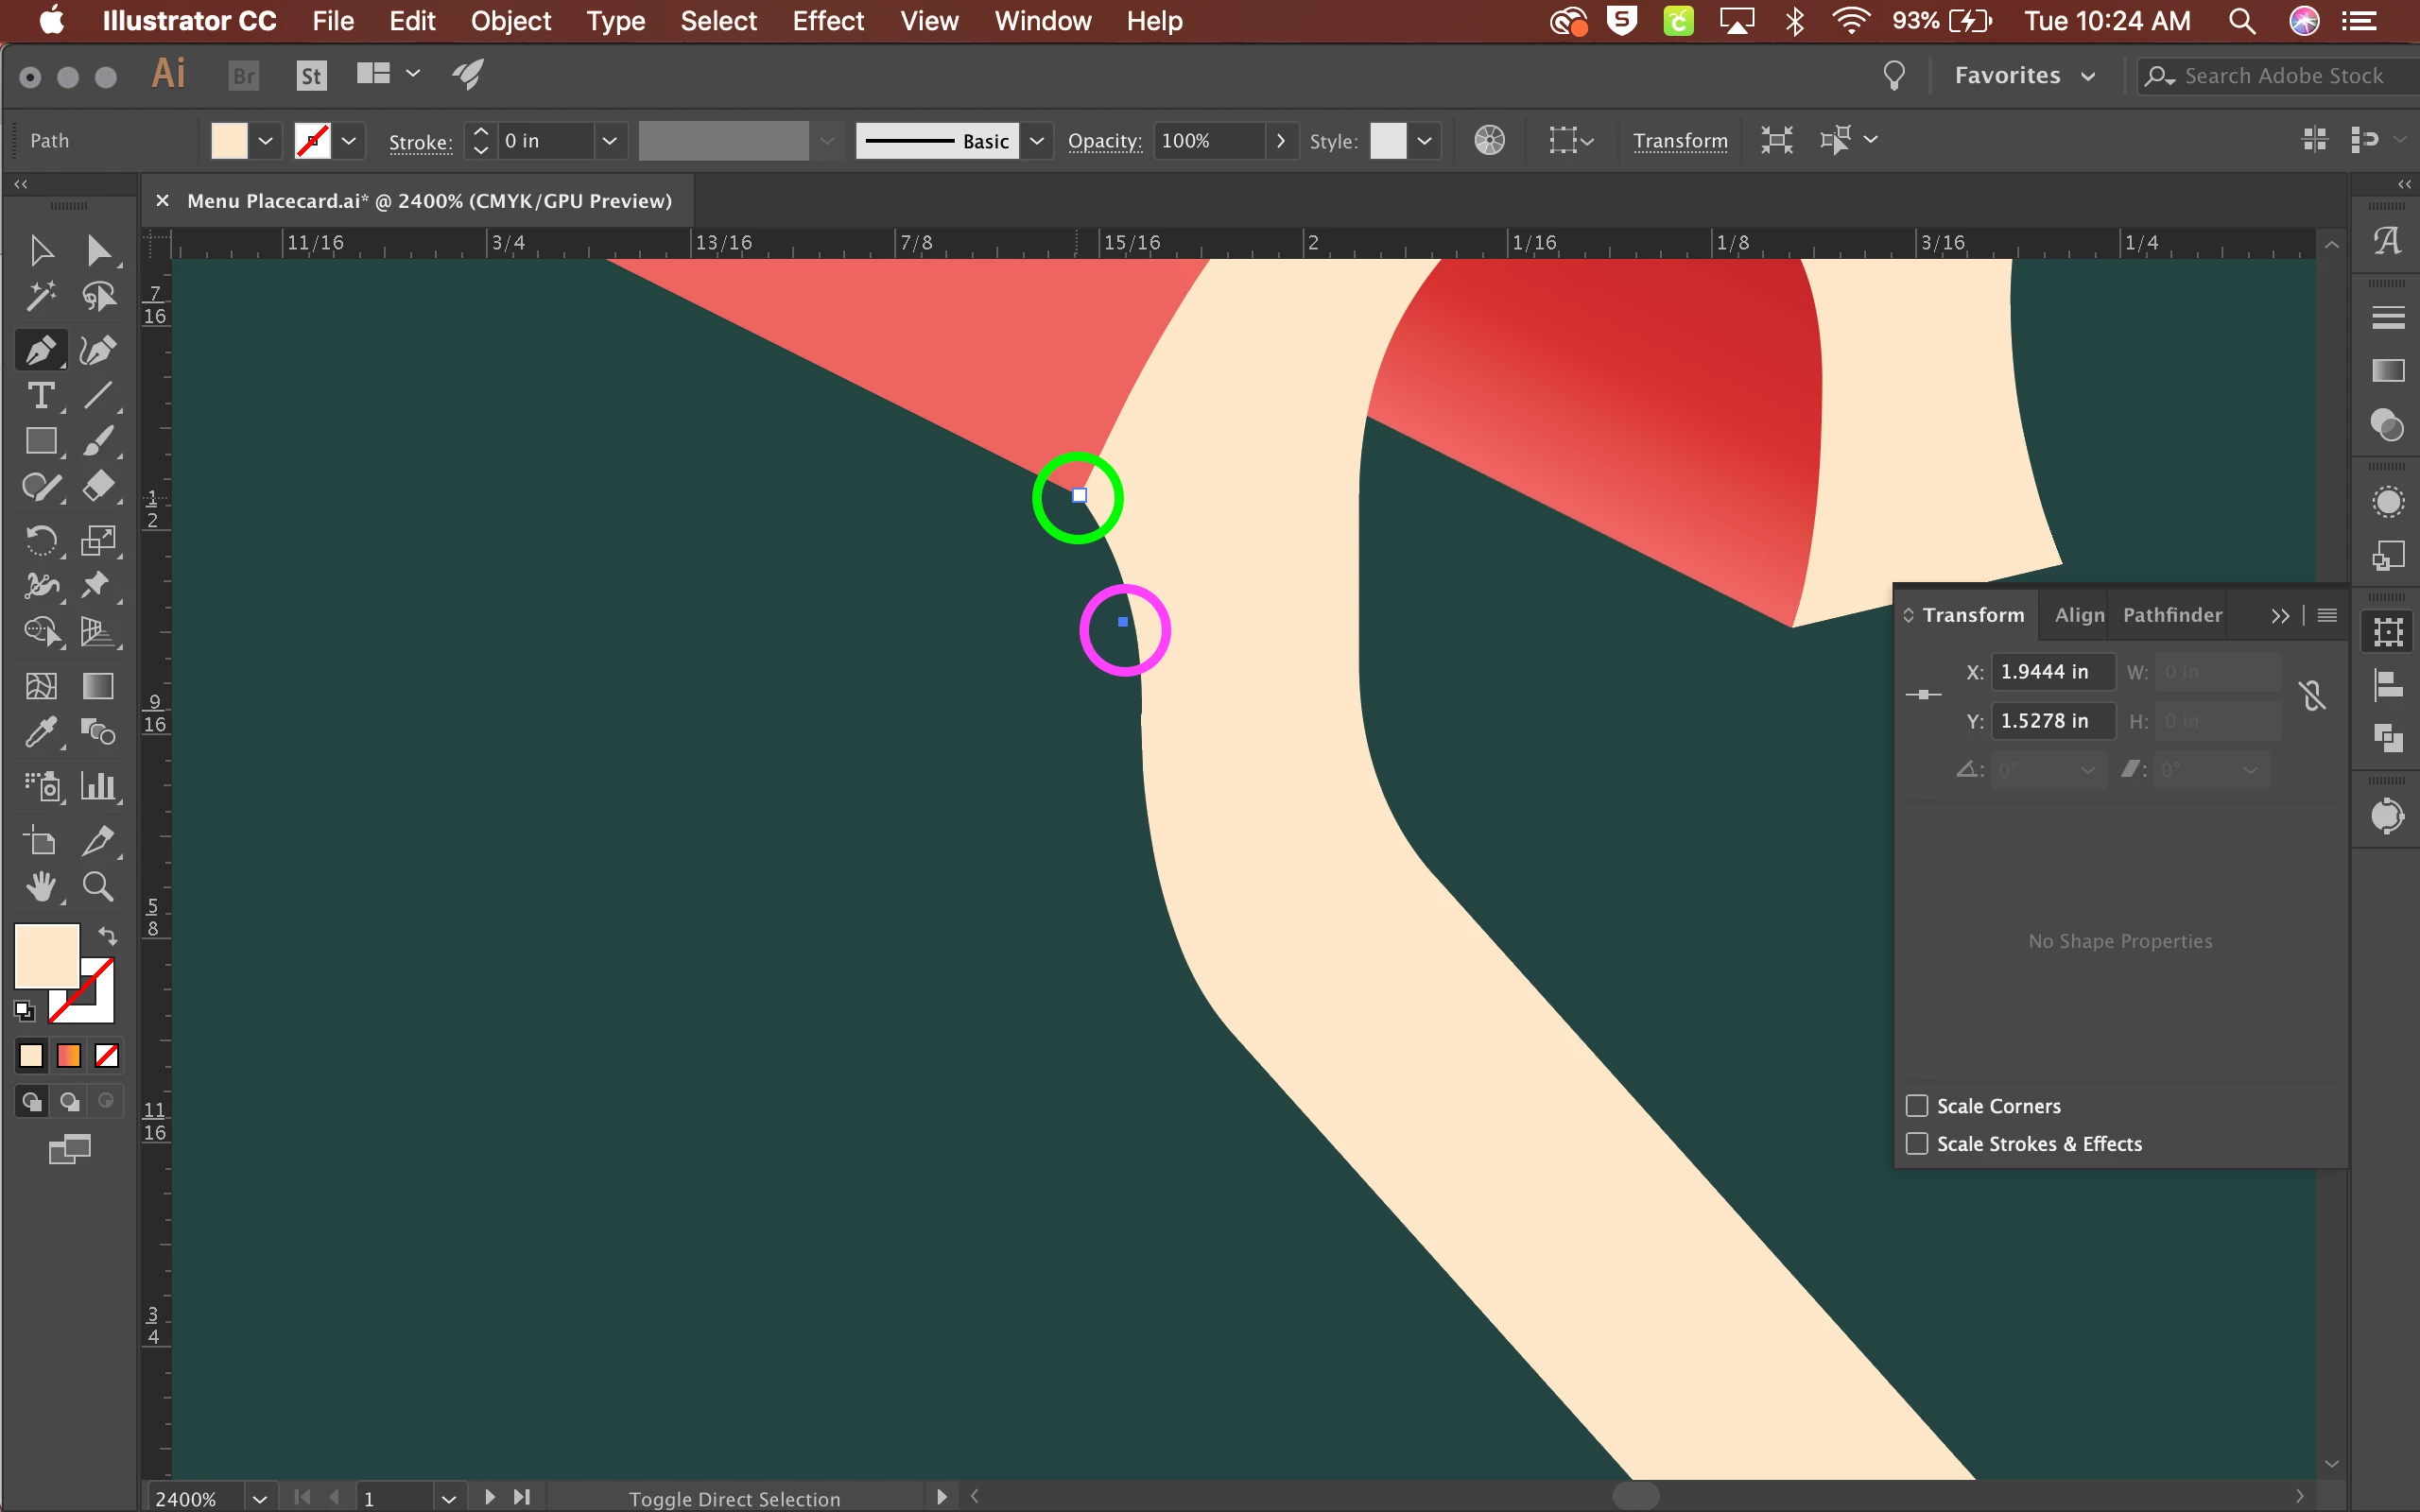The width and height of the screenshot is (2420, 1512).
Task: Select the Type tool
Action: pos(40,396)
